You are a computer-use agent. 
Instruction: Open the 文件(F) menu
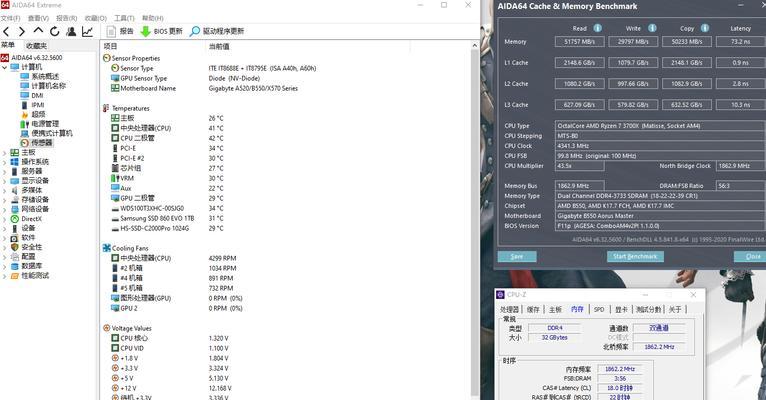[x=10, y=18]
